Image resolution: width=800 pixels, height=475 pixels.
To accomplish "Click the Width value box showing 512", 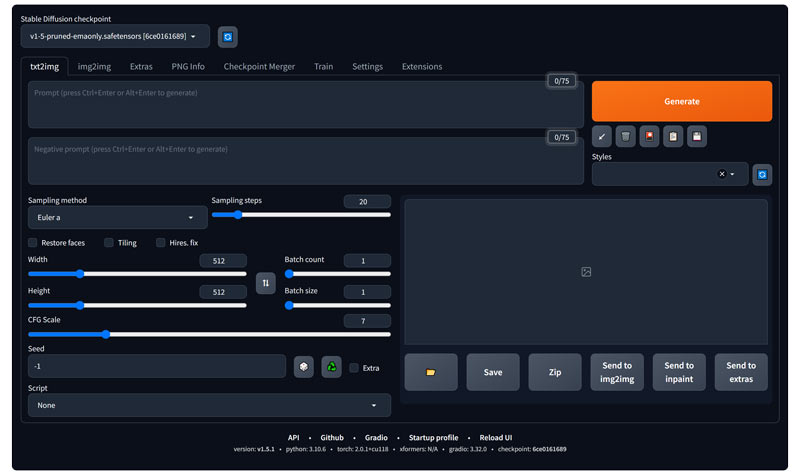I will click(x=223, y=261).
